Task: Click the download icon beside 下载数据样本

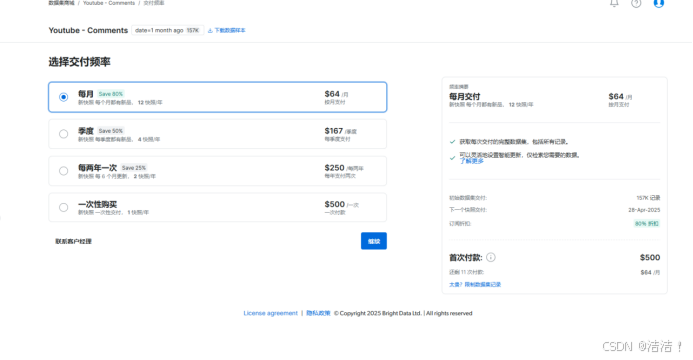Action: click(x=210, y=30)
